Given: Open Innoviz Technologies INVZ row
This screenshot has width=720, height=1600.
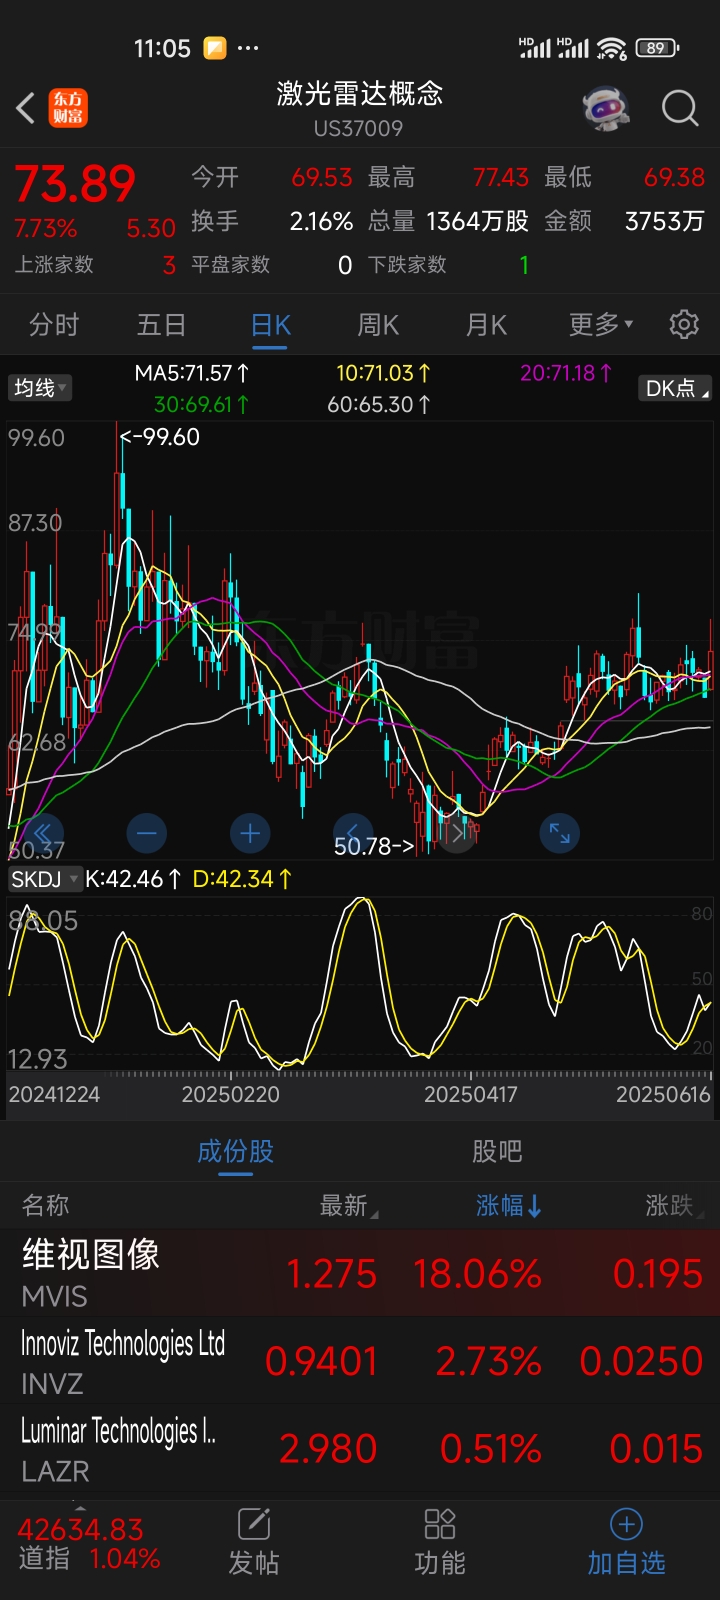Looking at the screenshot, I should pos(360,1361).
